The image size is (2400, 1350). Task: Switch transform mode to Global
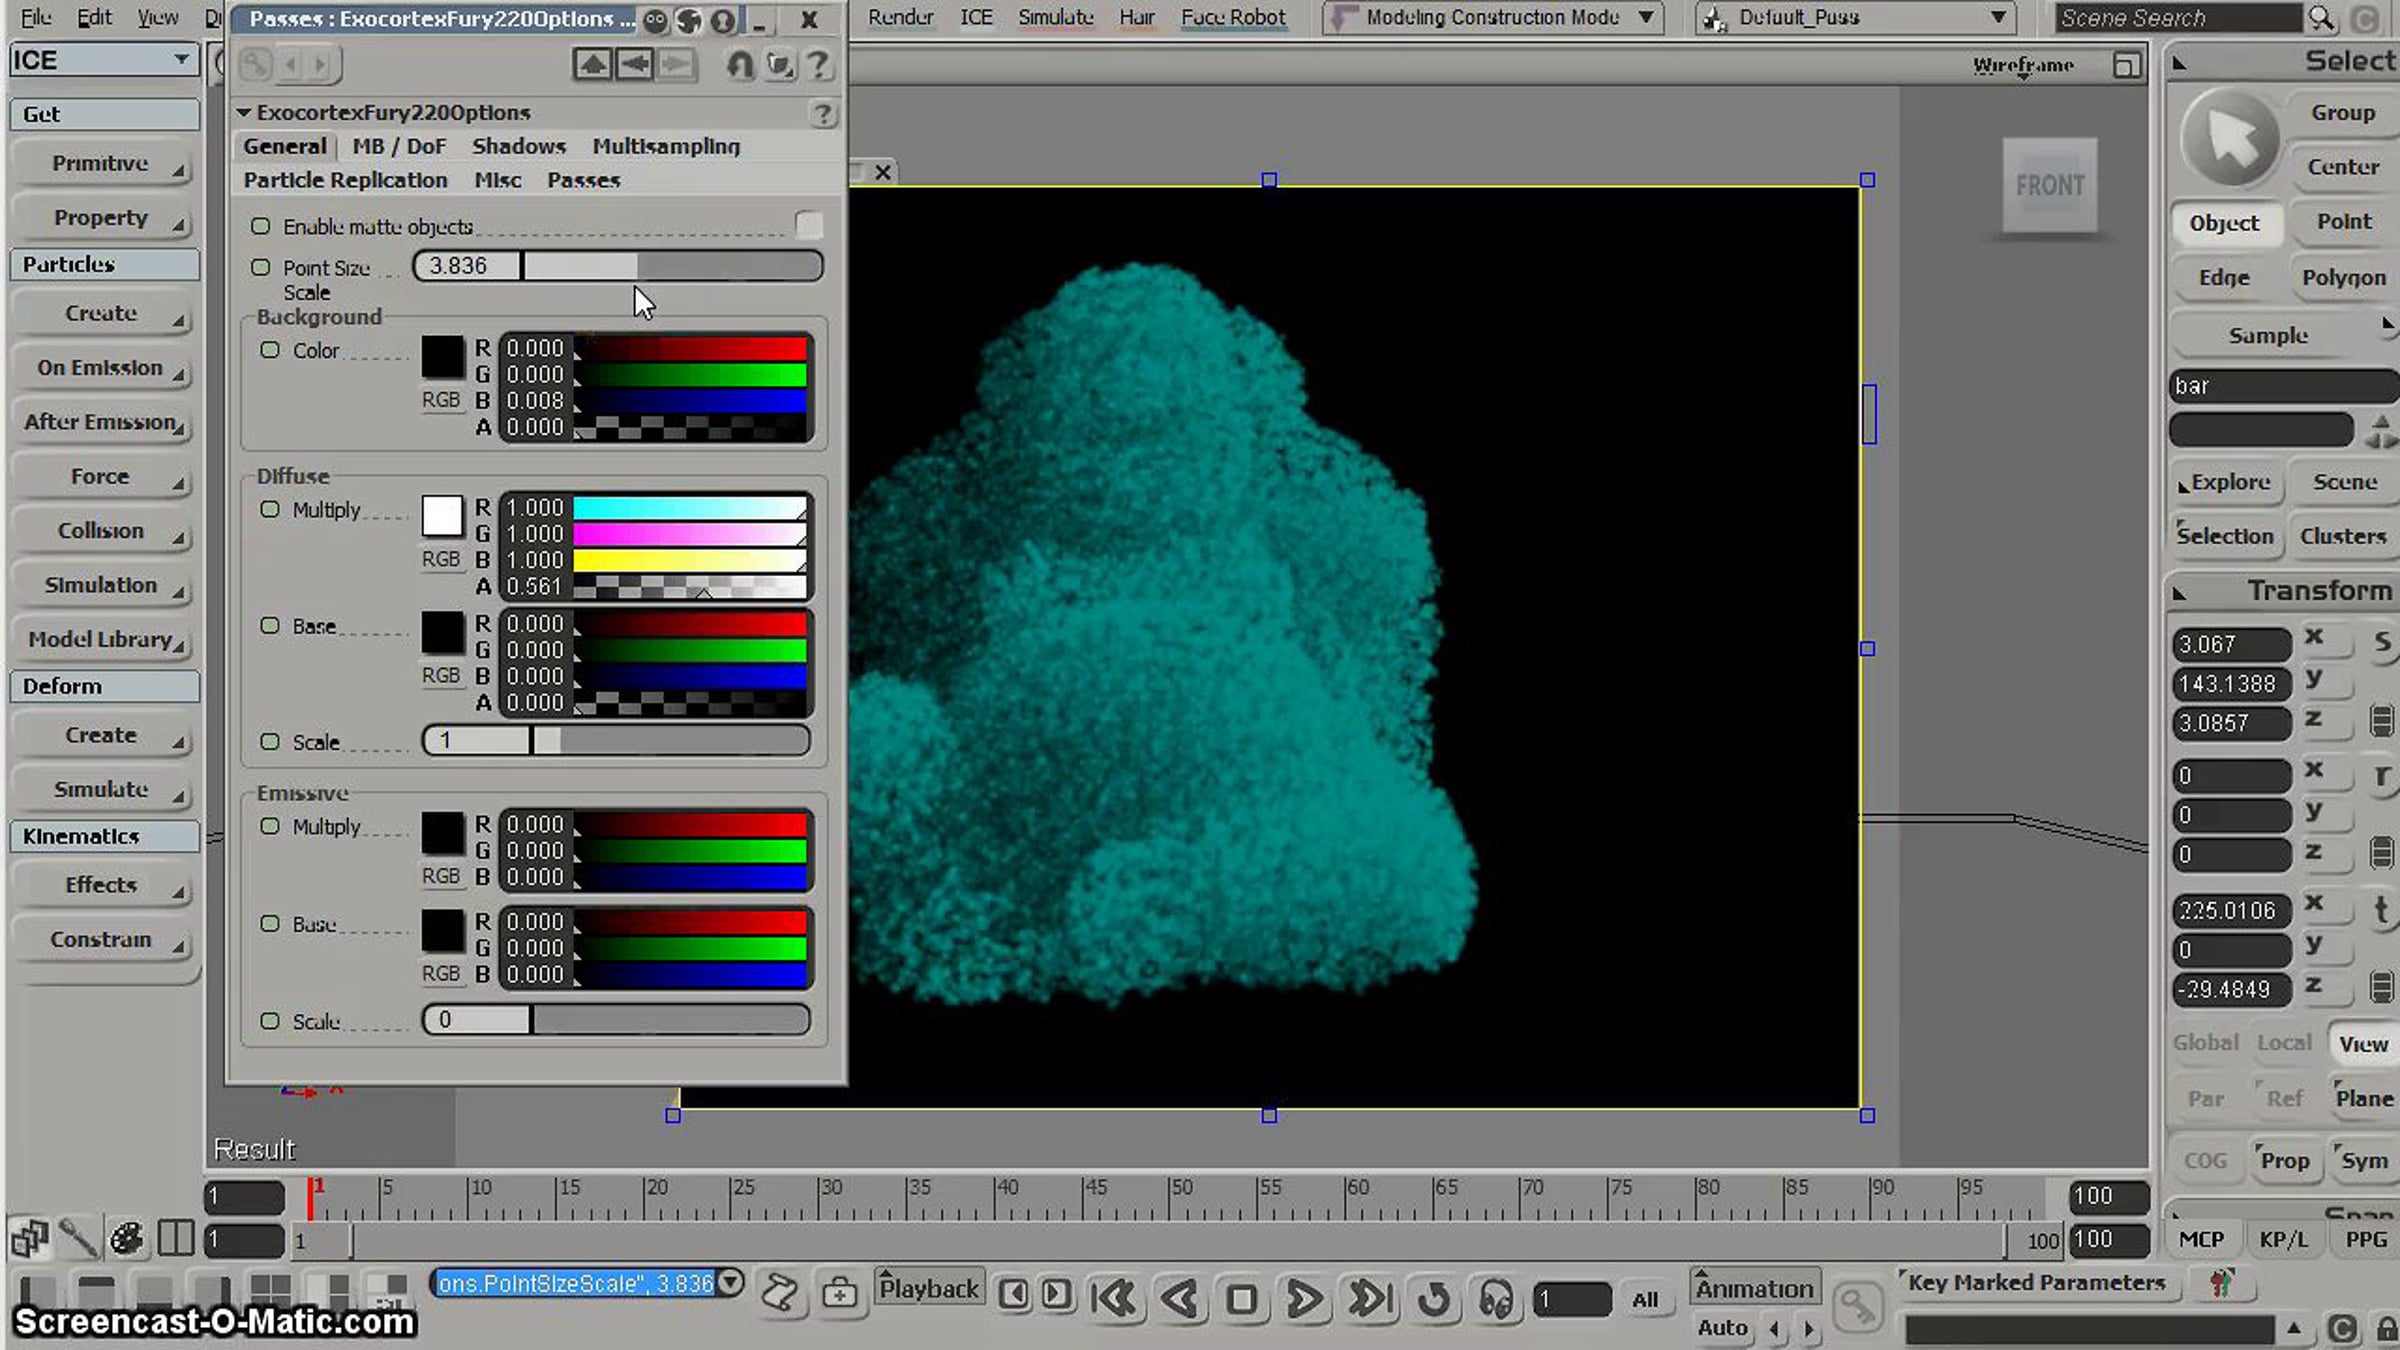coord(2205,1043)
